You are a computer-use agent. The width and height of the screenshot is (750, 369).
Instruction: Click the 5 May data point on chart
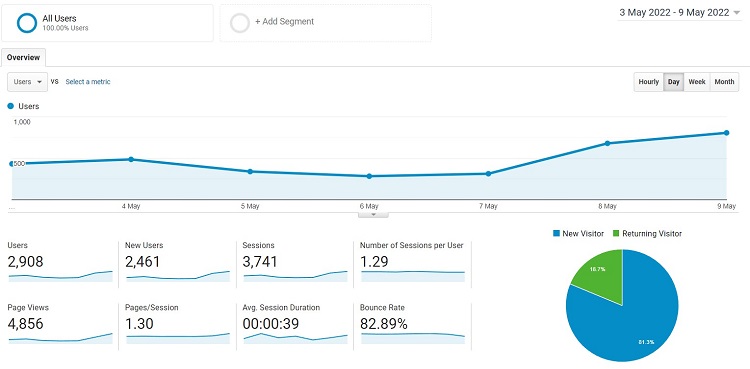coord(250,171)
